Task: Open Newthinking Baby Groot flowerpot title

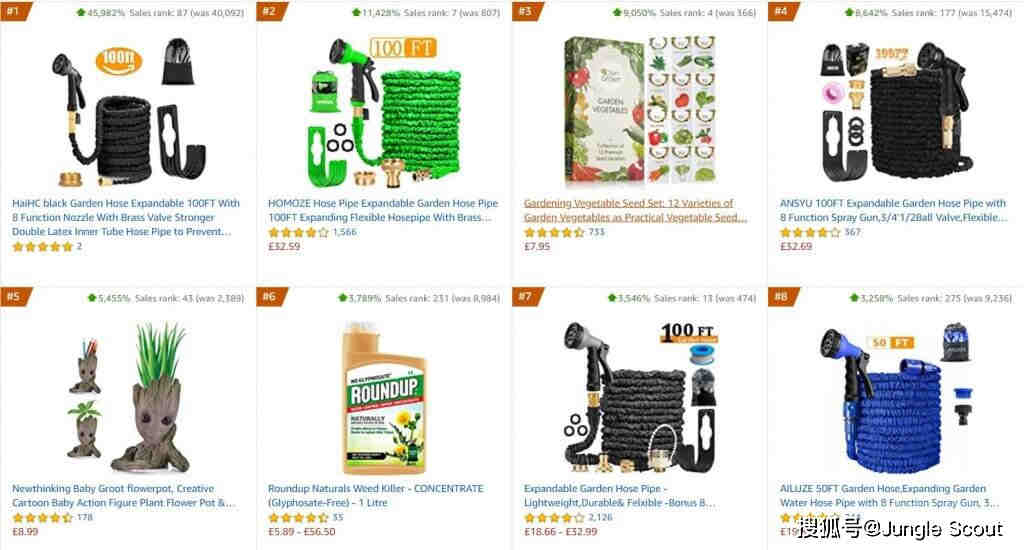Action: (123, 496)
